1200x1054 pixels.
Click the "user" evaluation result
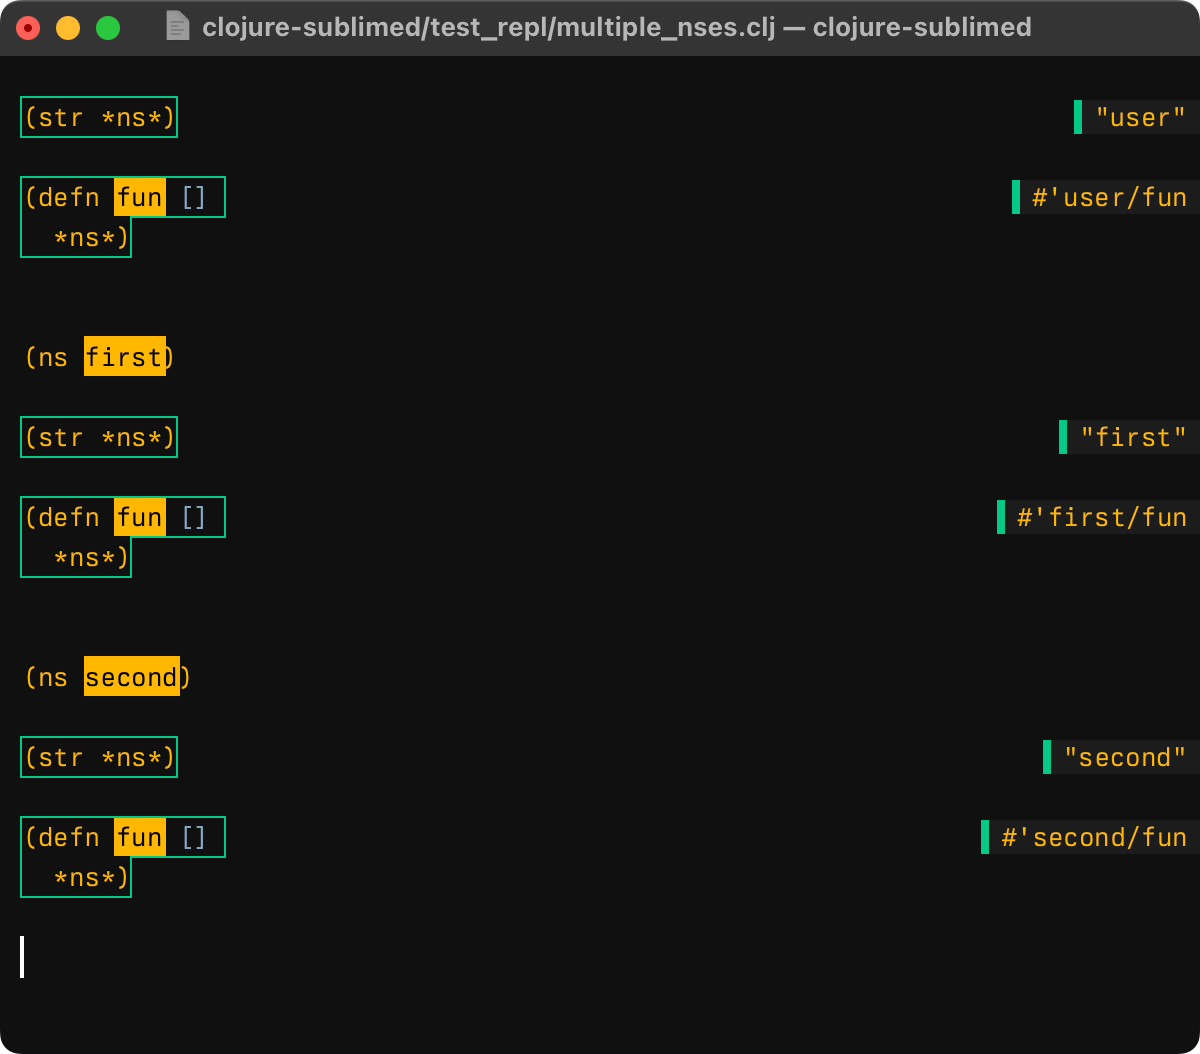[1140, 118]
